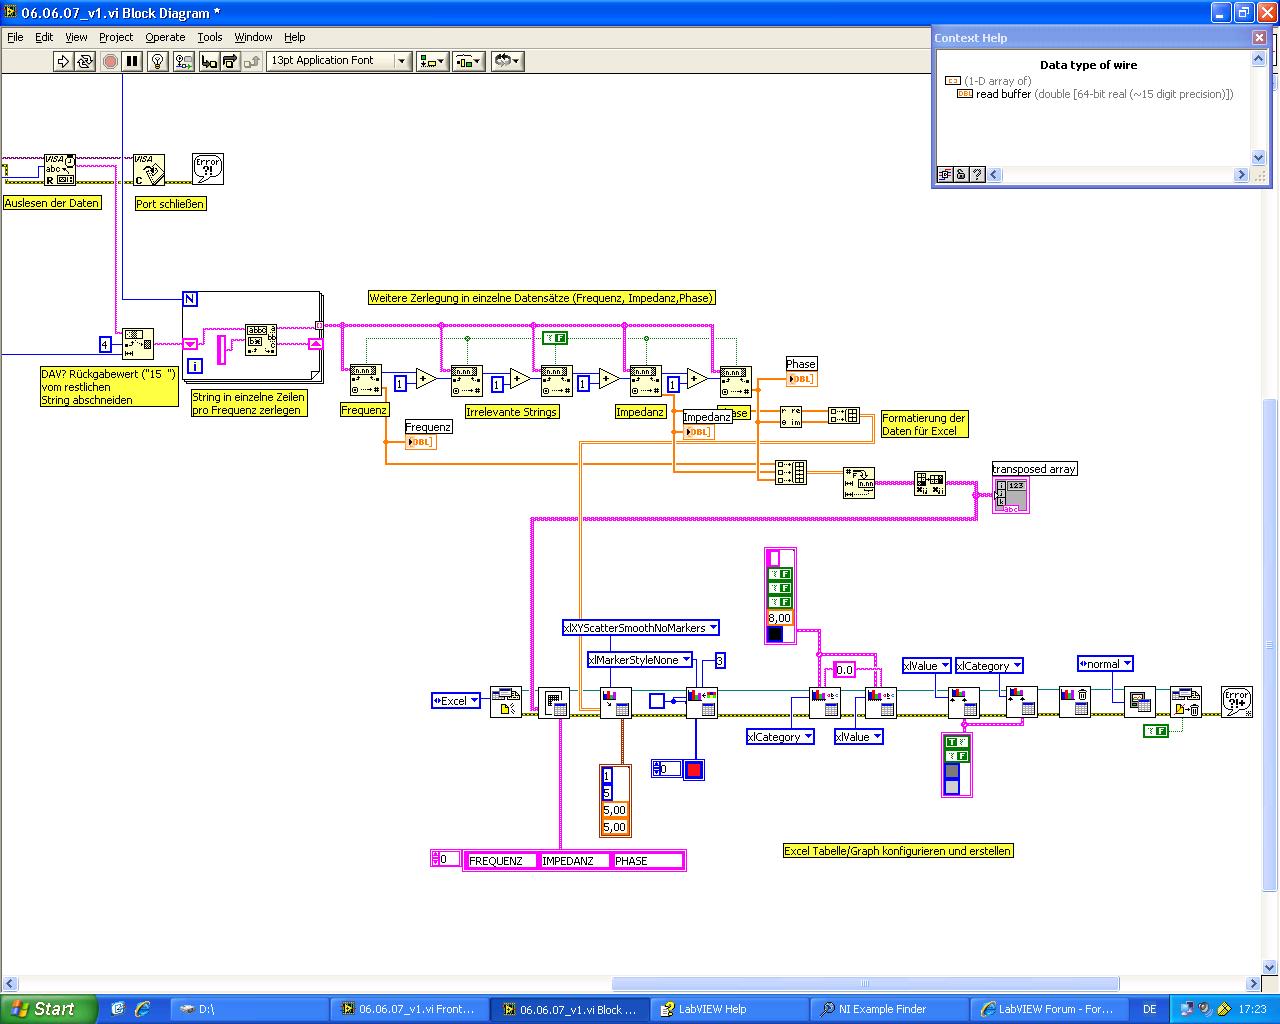
Task: Click the Abort Execution stop button
Action: (x=110, y=61)
